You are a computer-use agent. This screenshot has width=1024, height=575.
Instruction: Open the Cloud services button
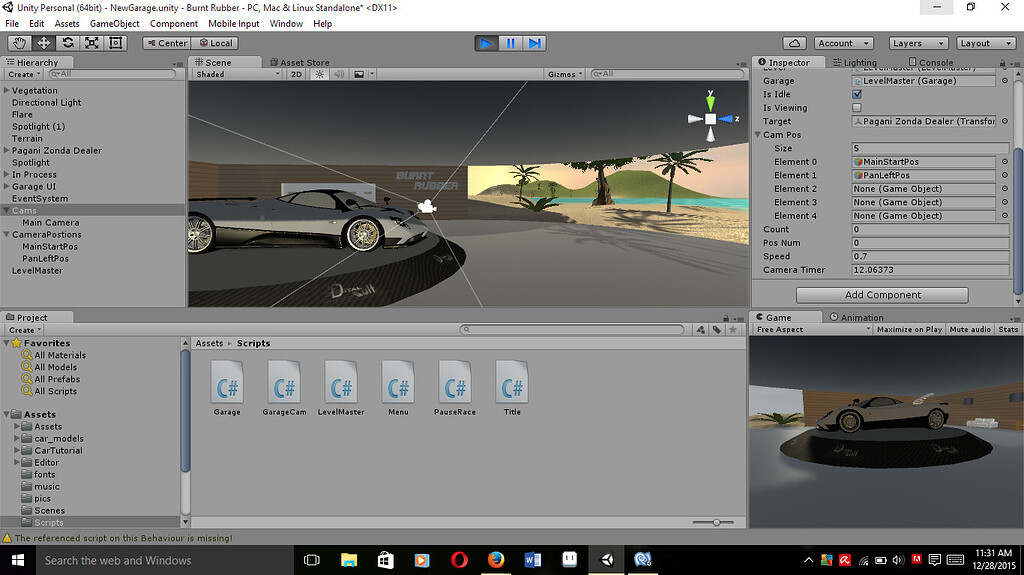pos(794,43)
